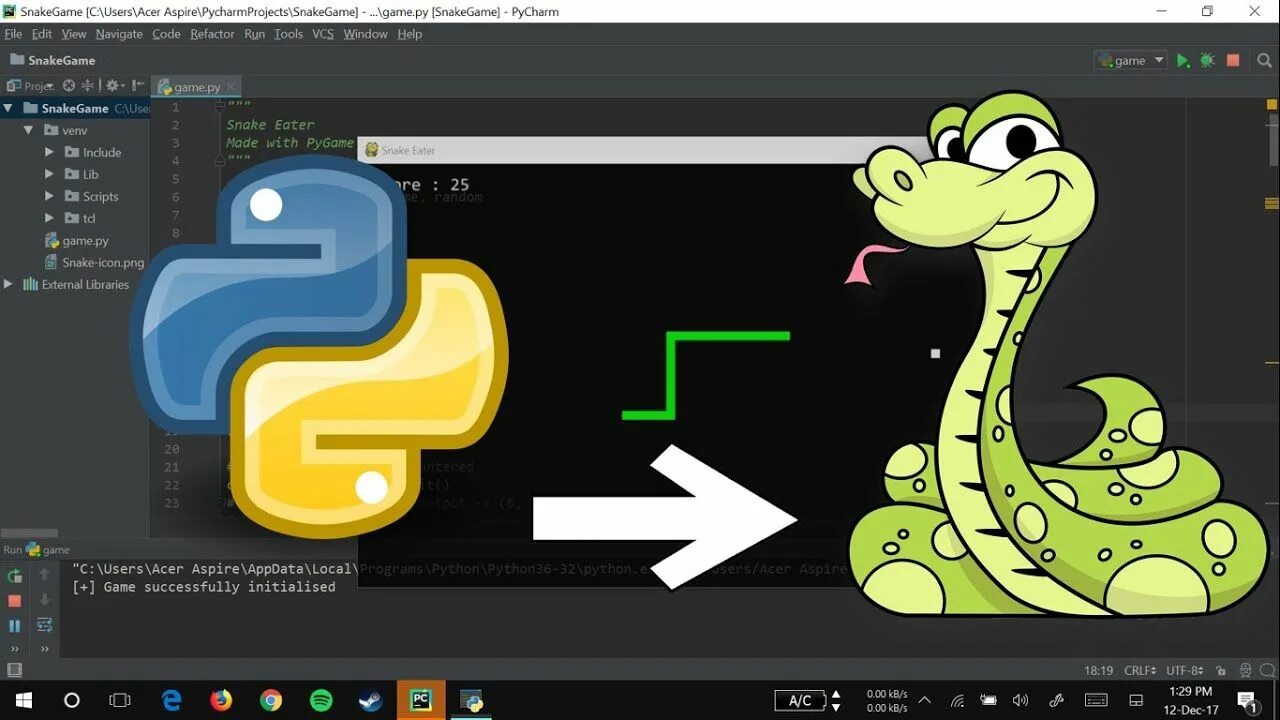Screen dimensions: 1280x720
Task: Rerun game from the Run panel
Action: [x=14, y=576]
